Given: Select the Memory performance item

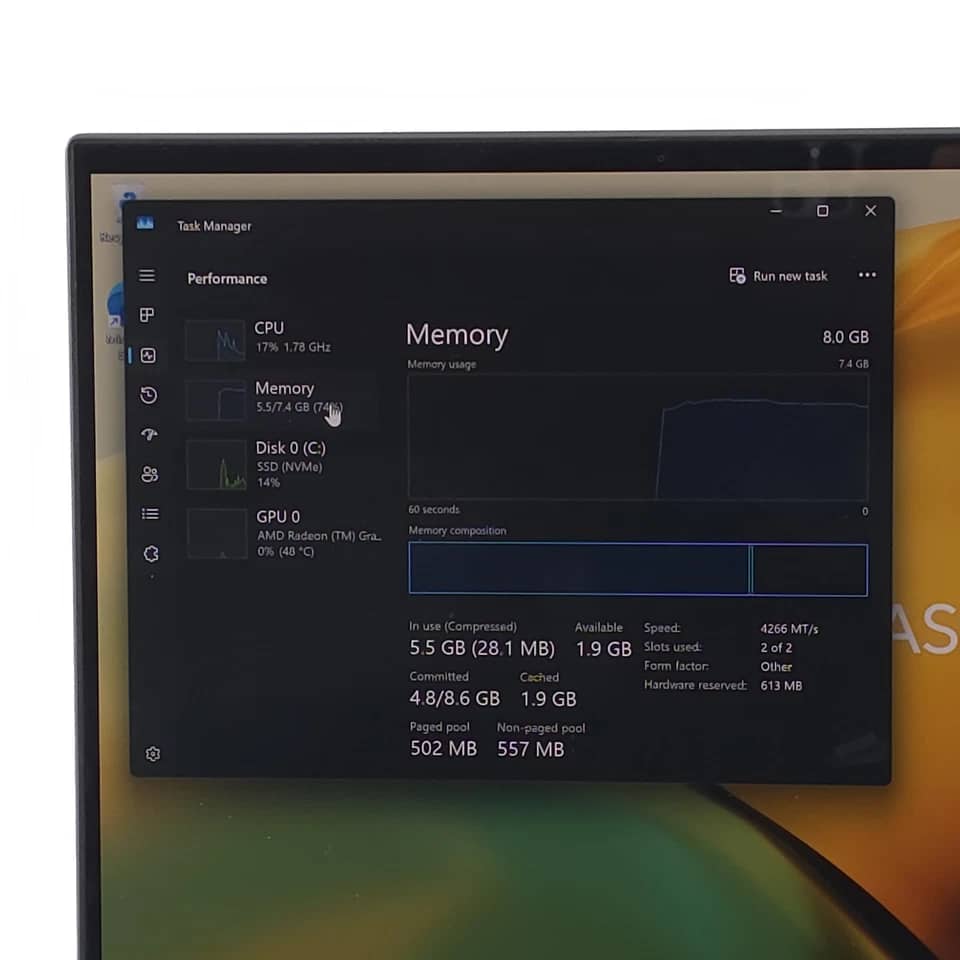Looking at the screenshot, I should (x=282, y=398).
